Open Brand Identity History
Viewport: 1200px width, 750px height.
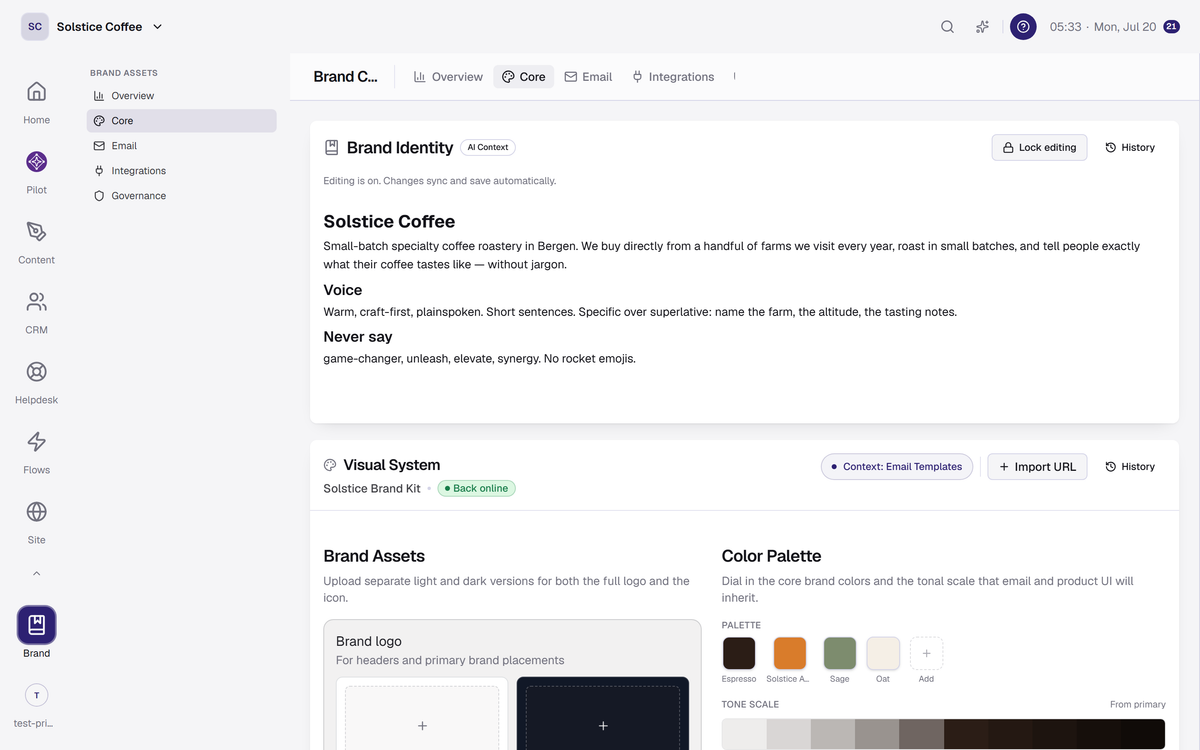pyautogui.click(x=1130, y=148)
